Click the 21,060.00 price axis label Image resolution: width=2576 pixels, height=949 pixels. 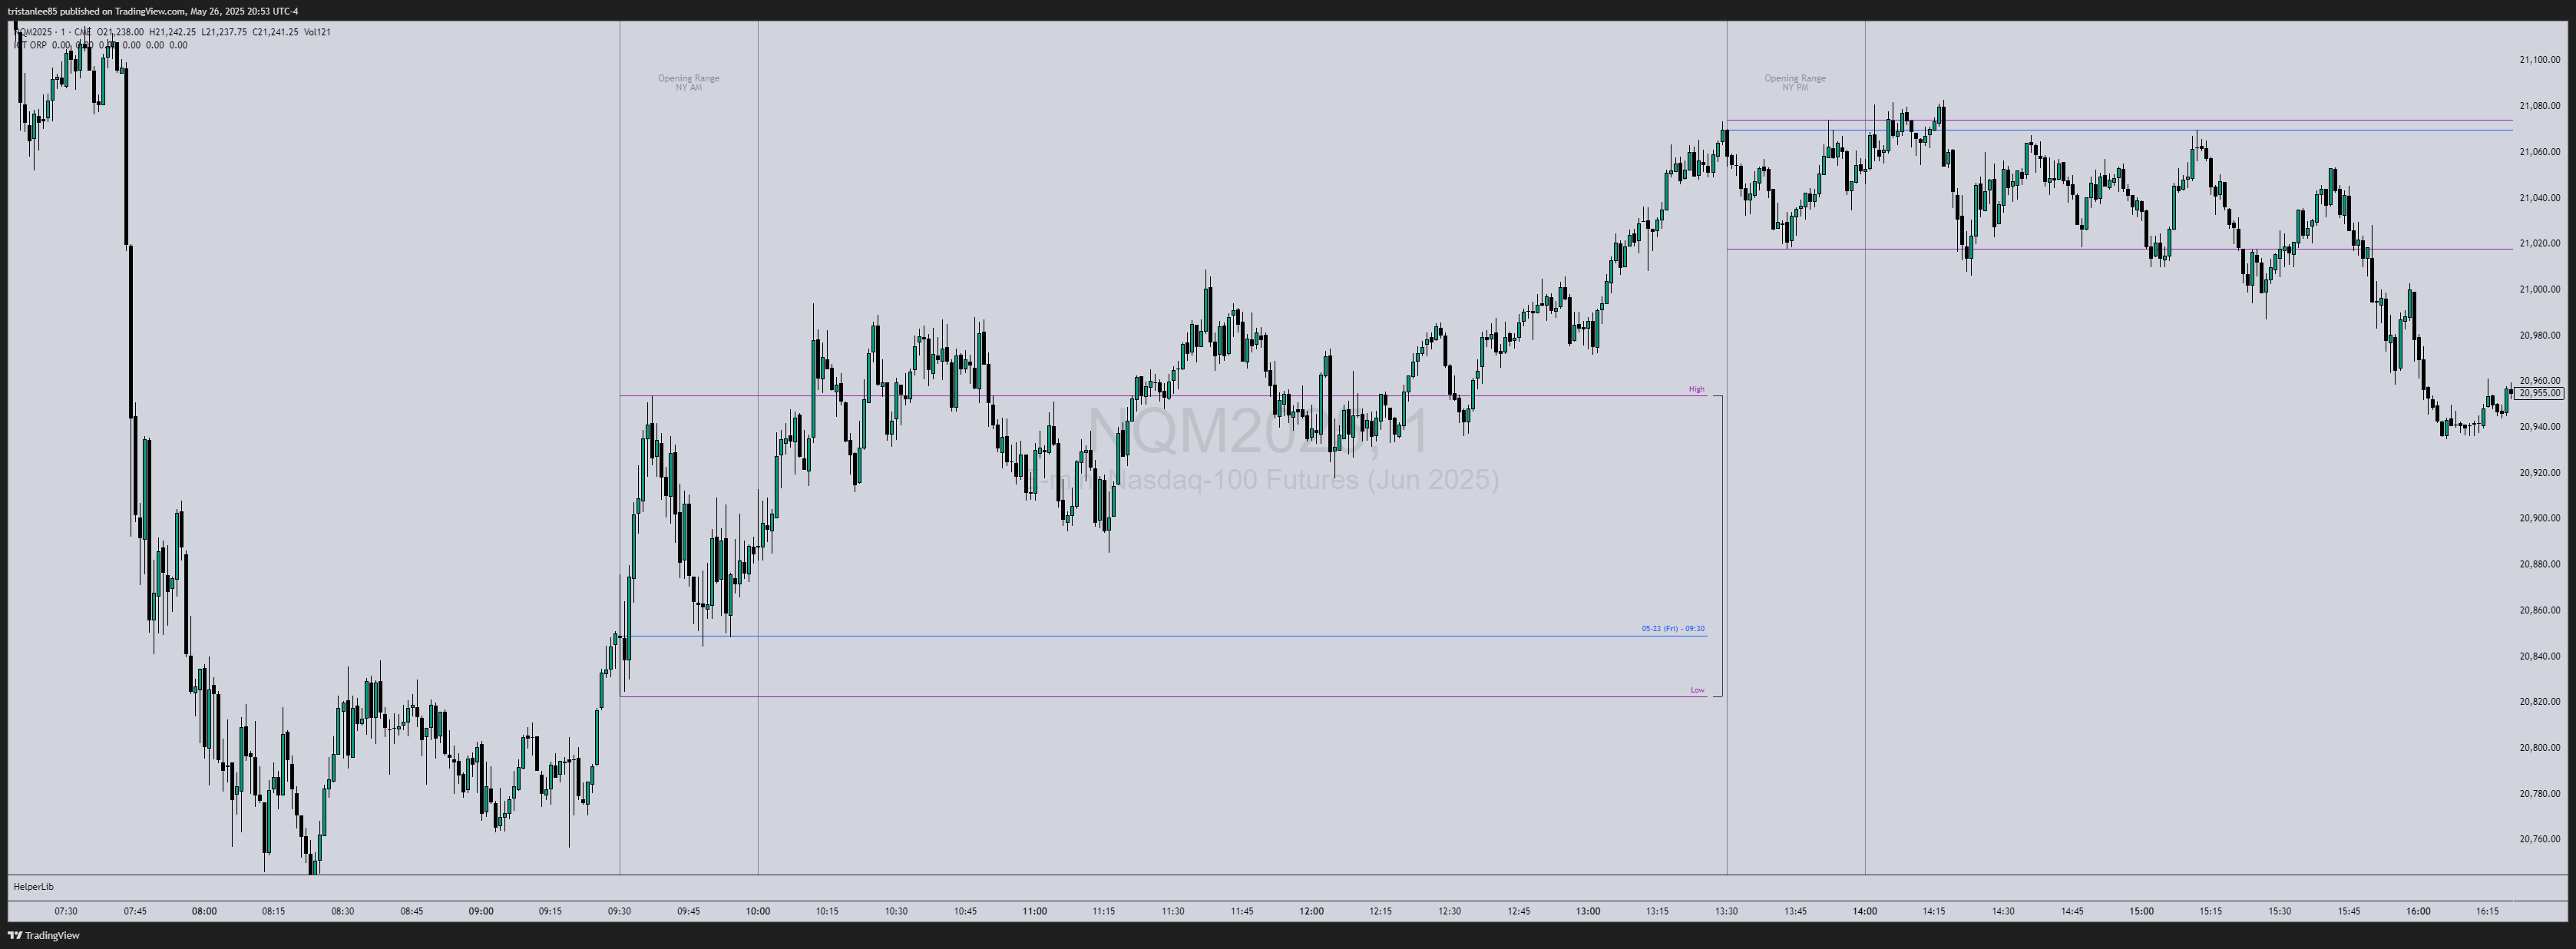tap(2539, 152)
